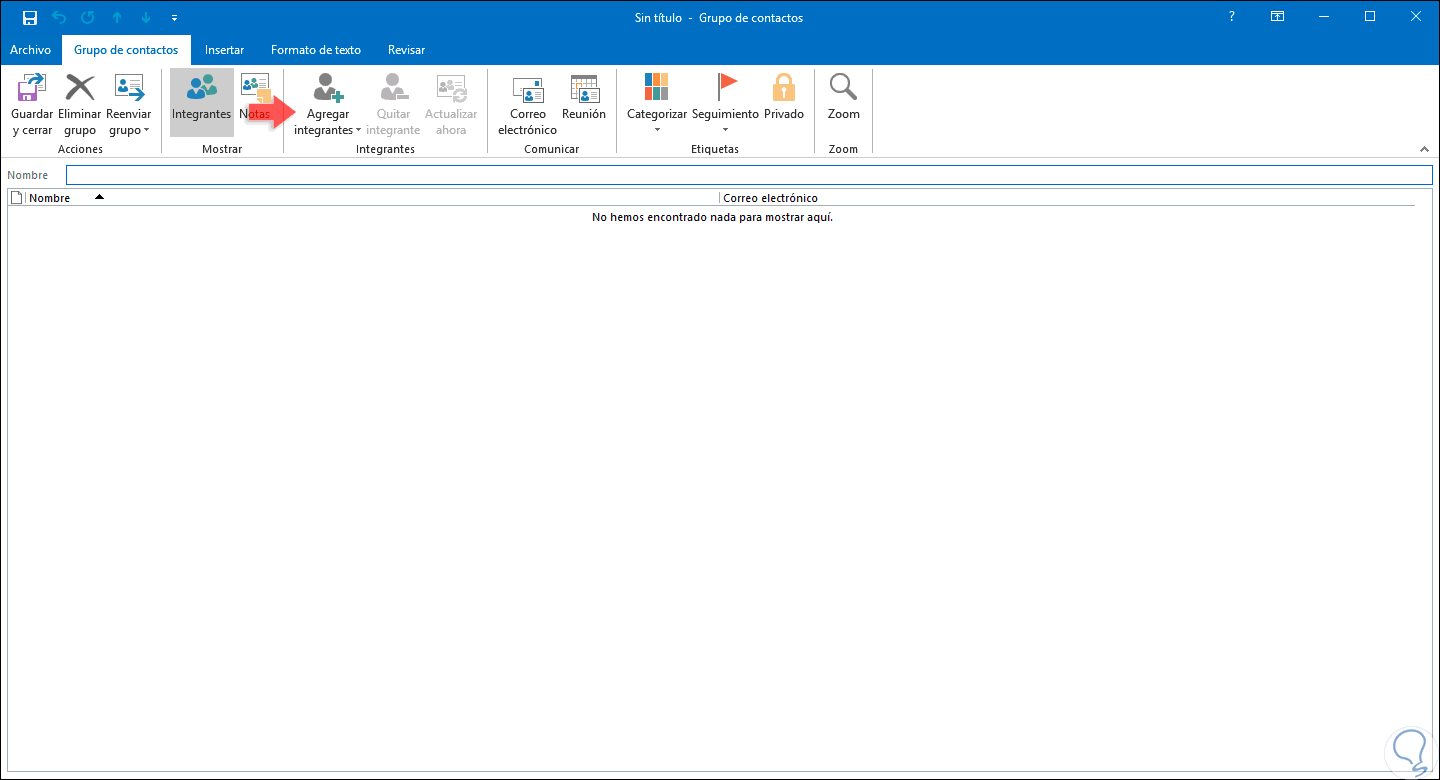Click Guardar y cerrar button
The width and height of the screenshot is (1440, 780).
(x=32, y=105)
